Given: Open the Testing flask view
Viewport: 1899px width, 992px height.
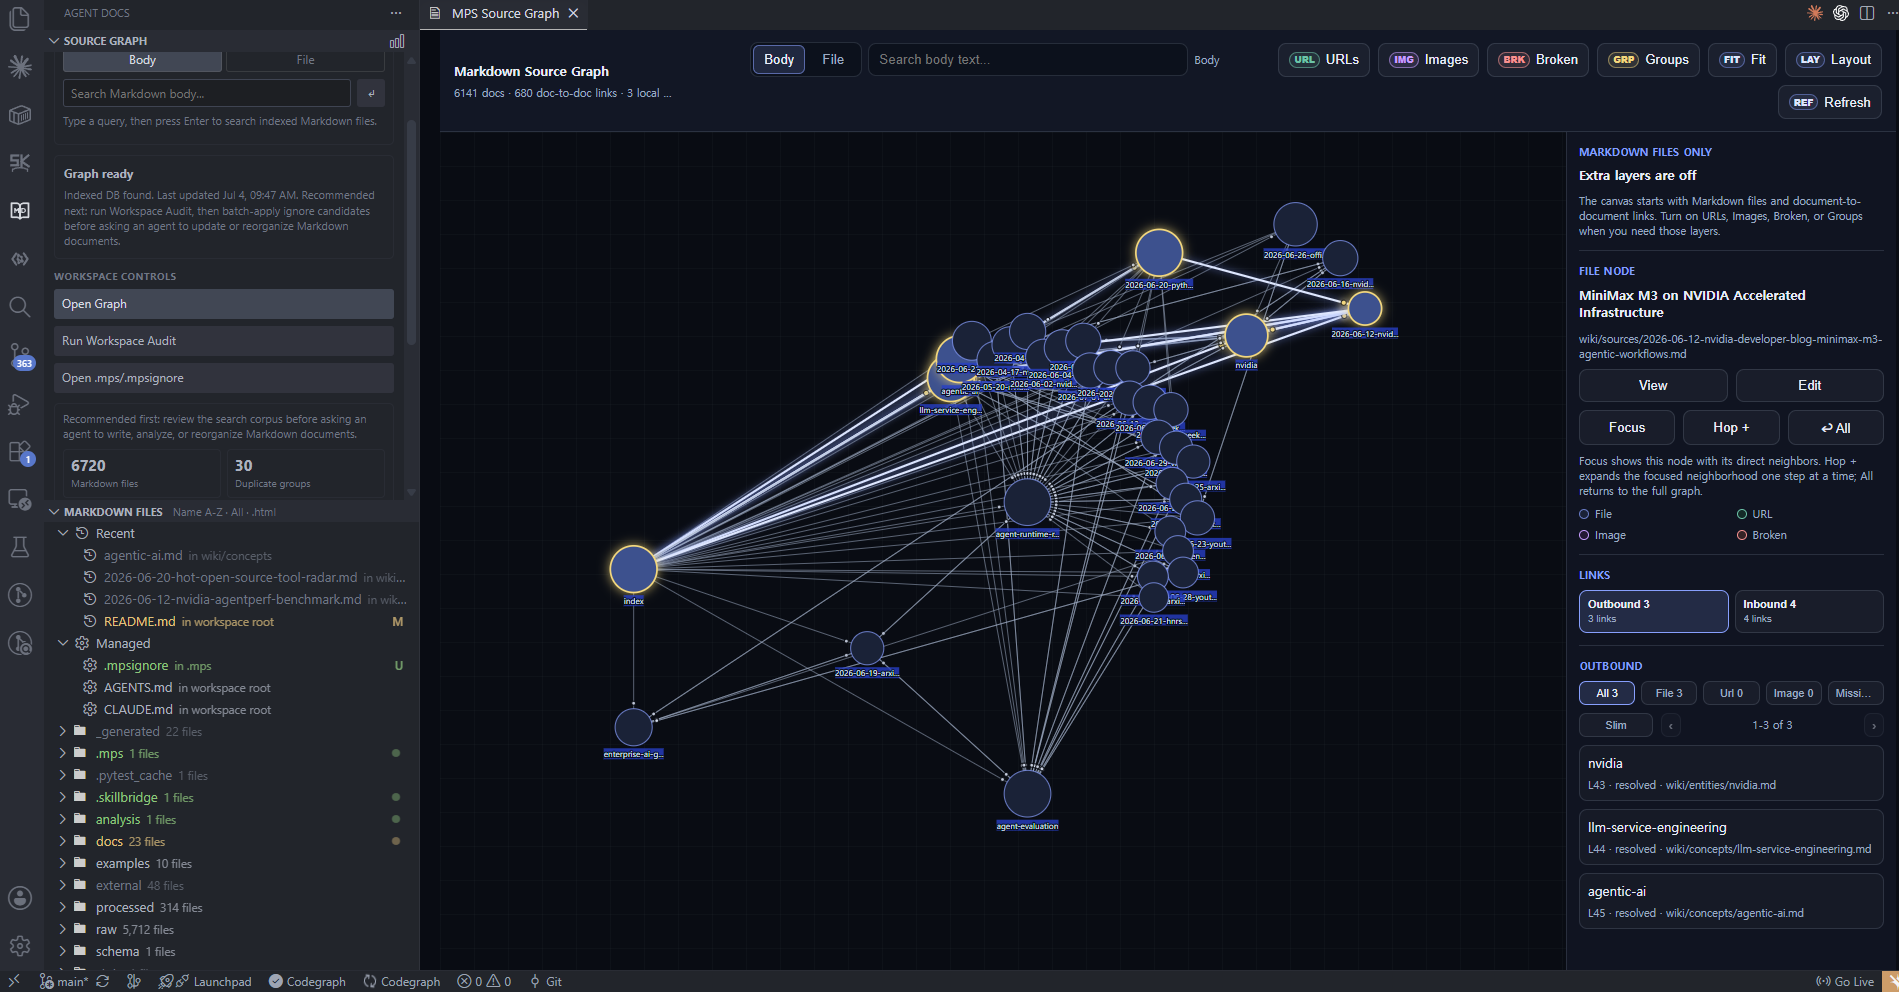Looking at the screenshot, I should tap(20, 547).
